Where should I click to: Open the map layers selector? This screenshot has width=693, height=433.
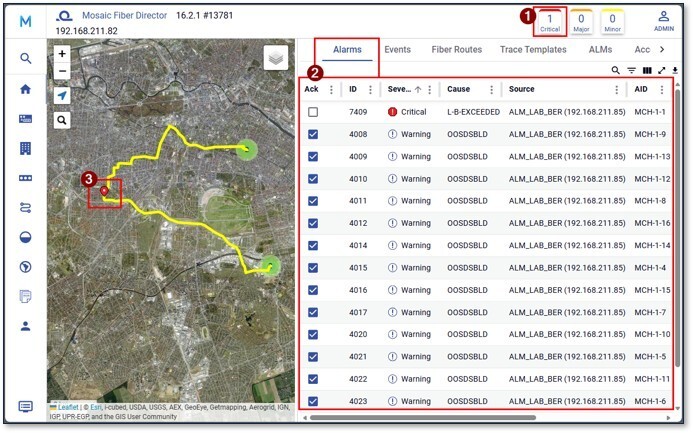(x=276, y=57)
